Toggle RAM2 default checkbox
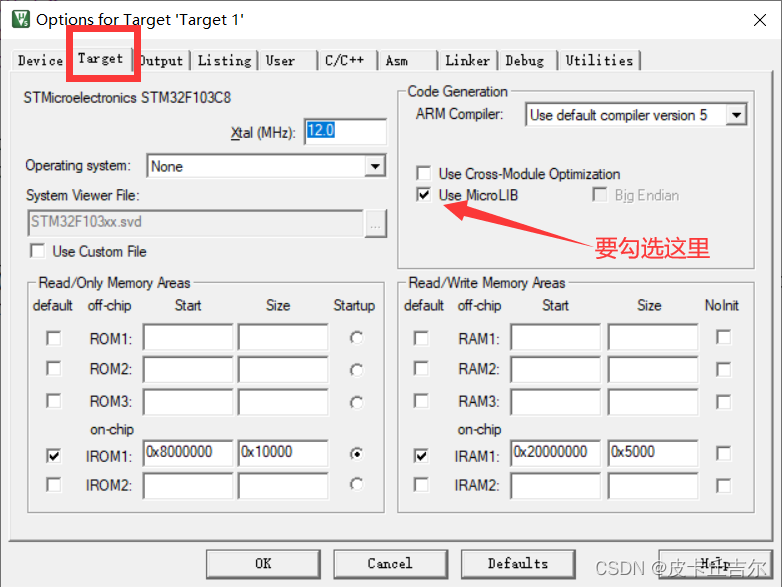 click(421, 369)
